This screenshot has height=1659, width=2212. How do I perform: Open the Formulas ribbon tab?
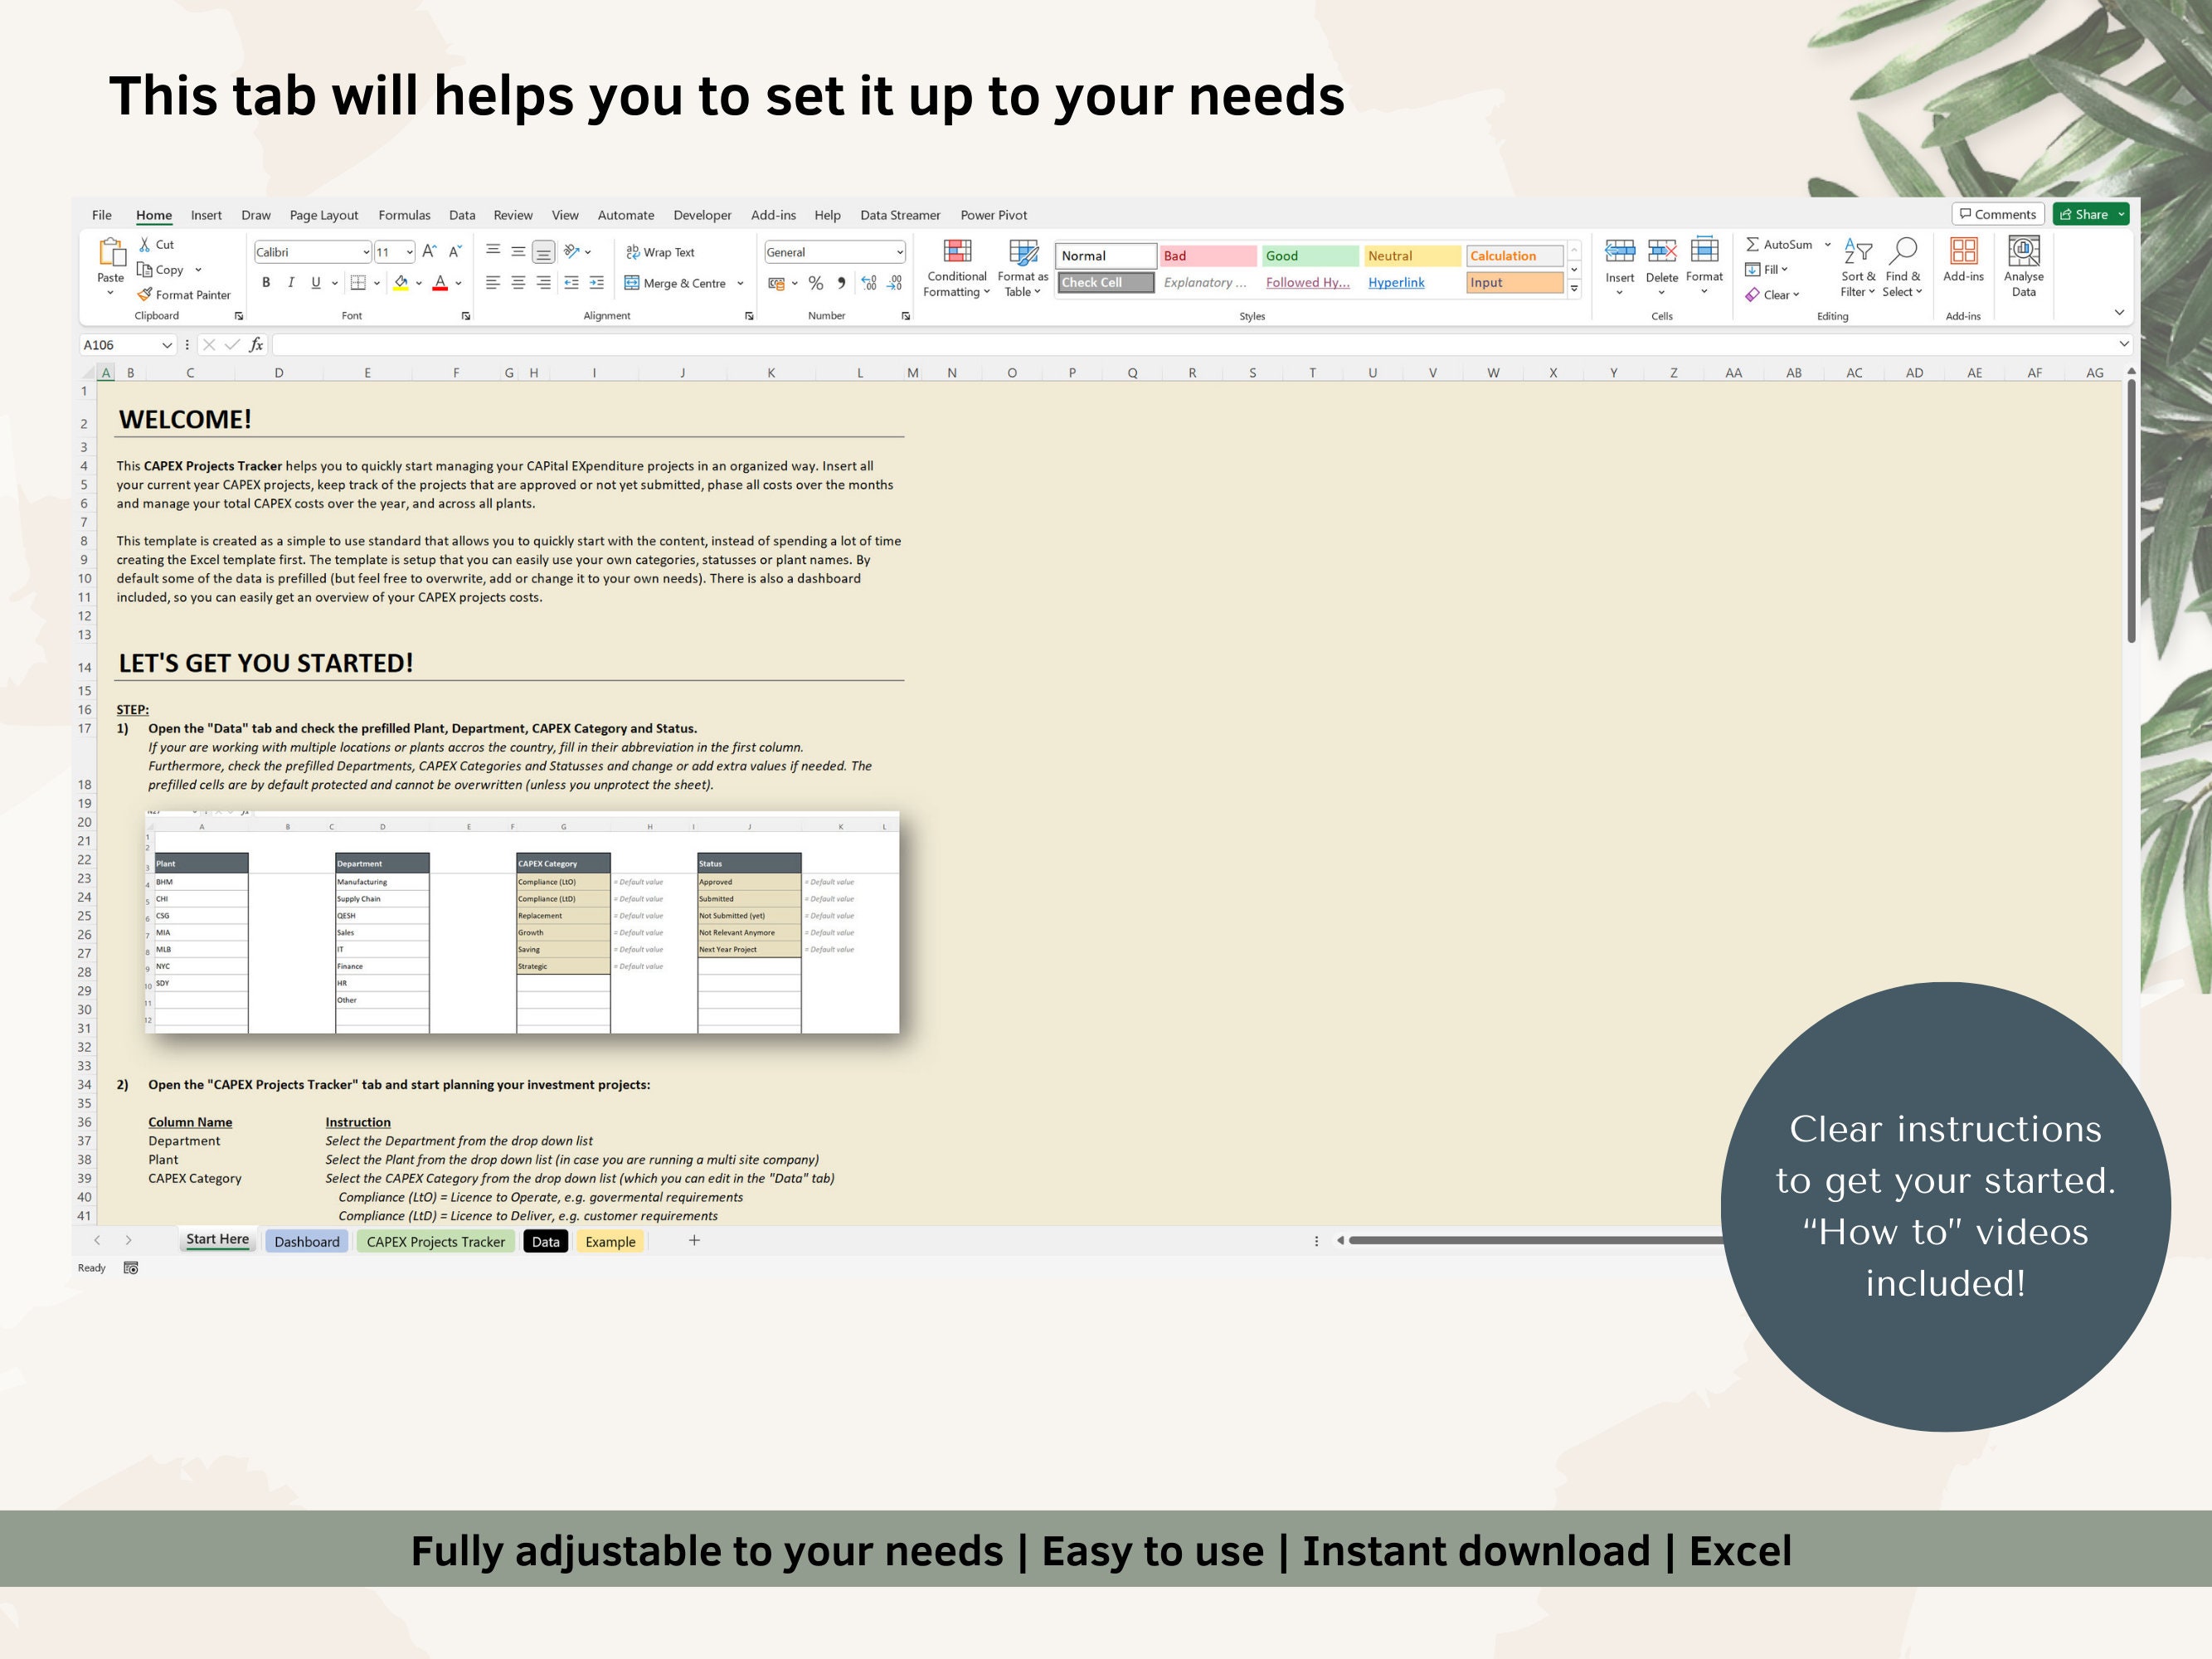pos(404,214)
